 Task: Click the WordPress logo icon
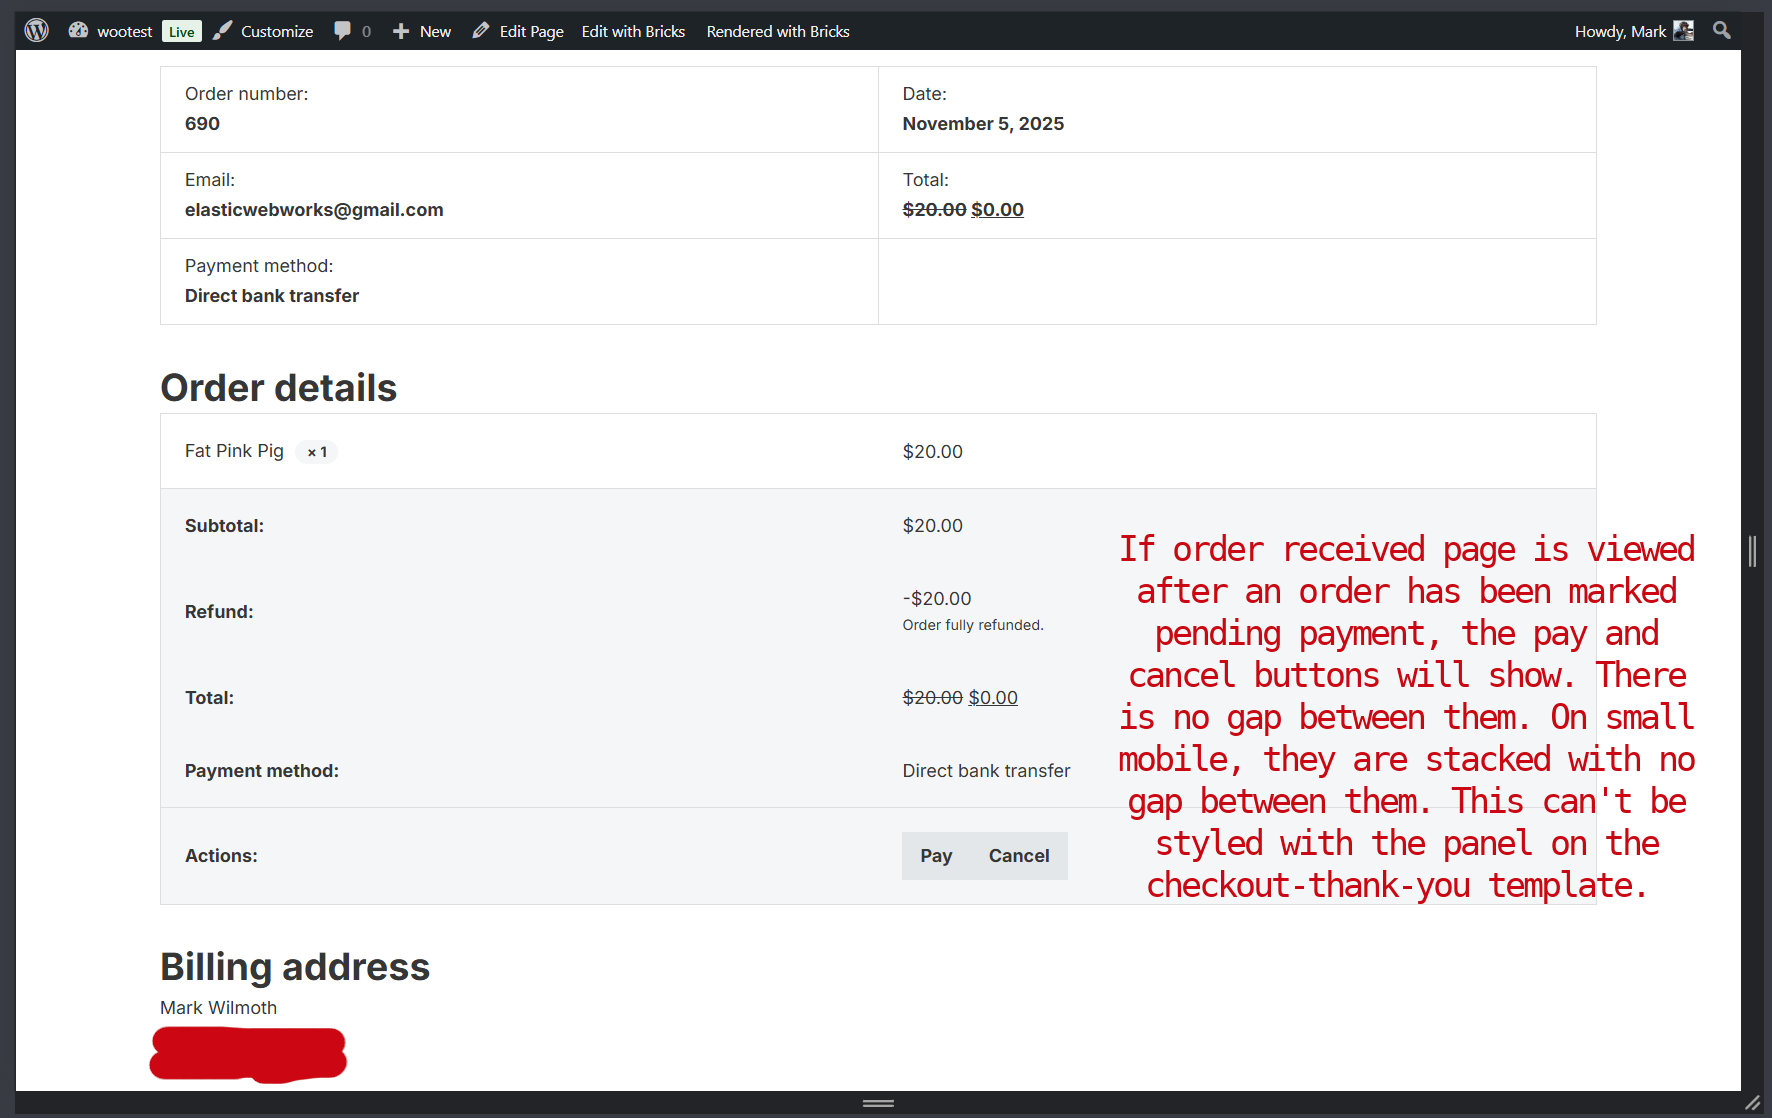point(37,31)
